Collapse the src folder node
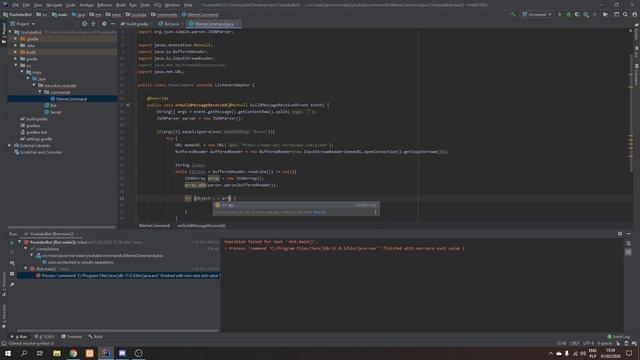Screen dimensions: 640x360 tap(16, 65)
